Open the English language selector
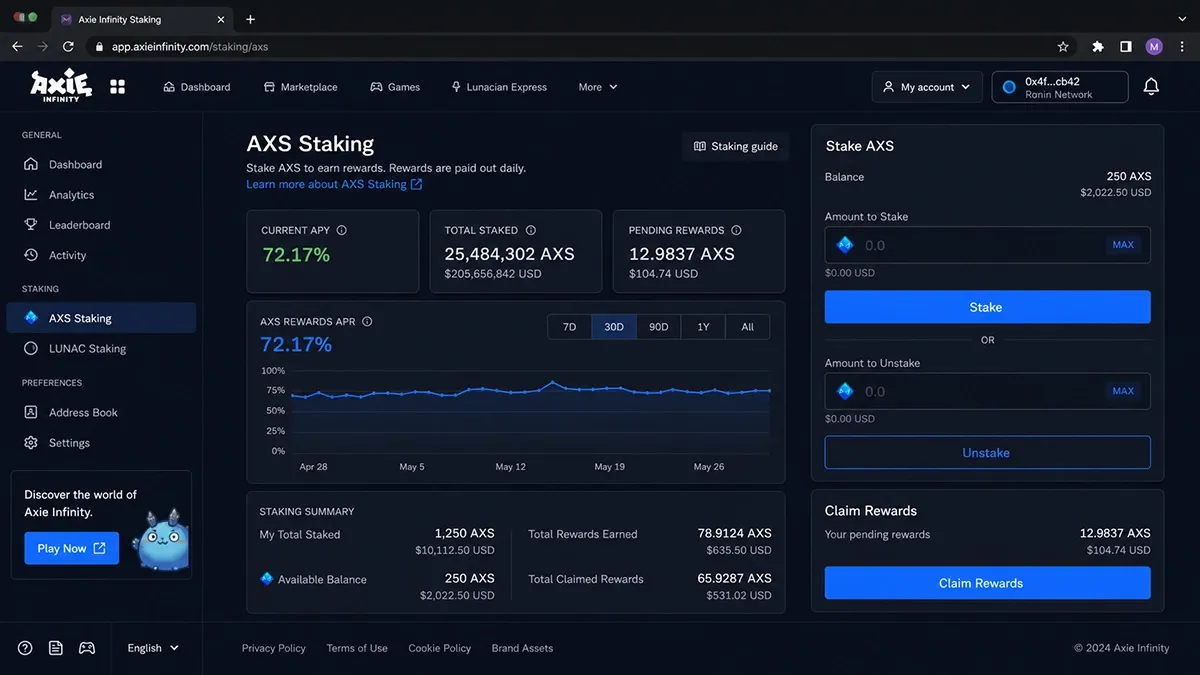The image size is (1200, 675). 153,648
